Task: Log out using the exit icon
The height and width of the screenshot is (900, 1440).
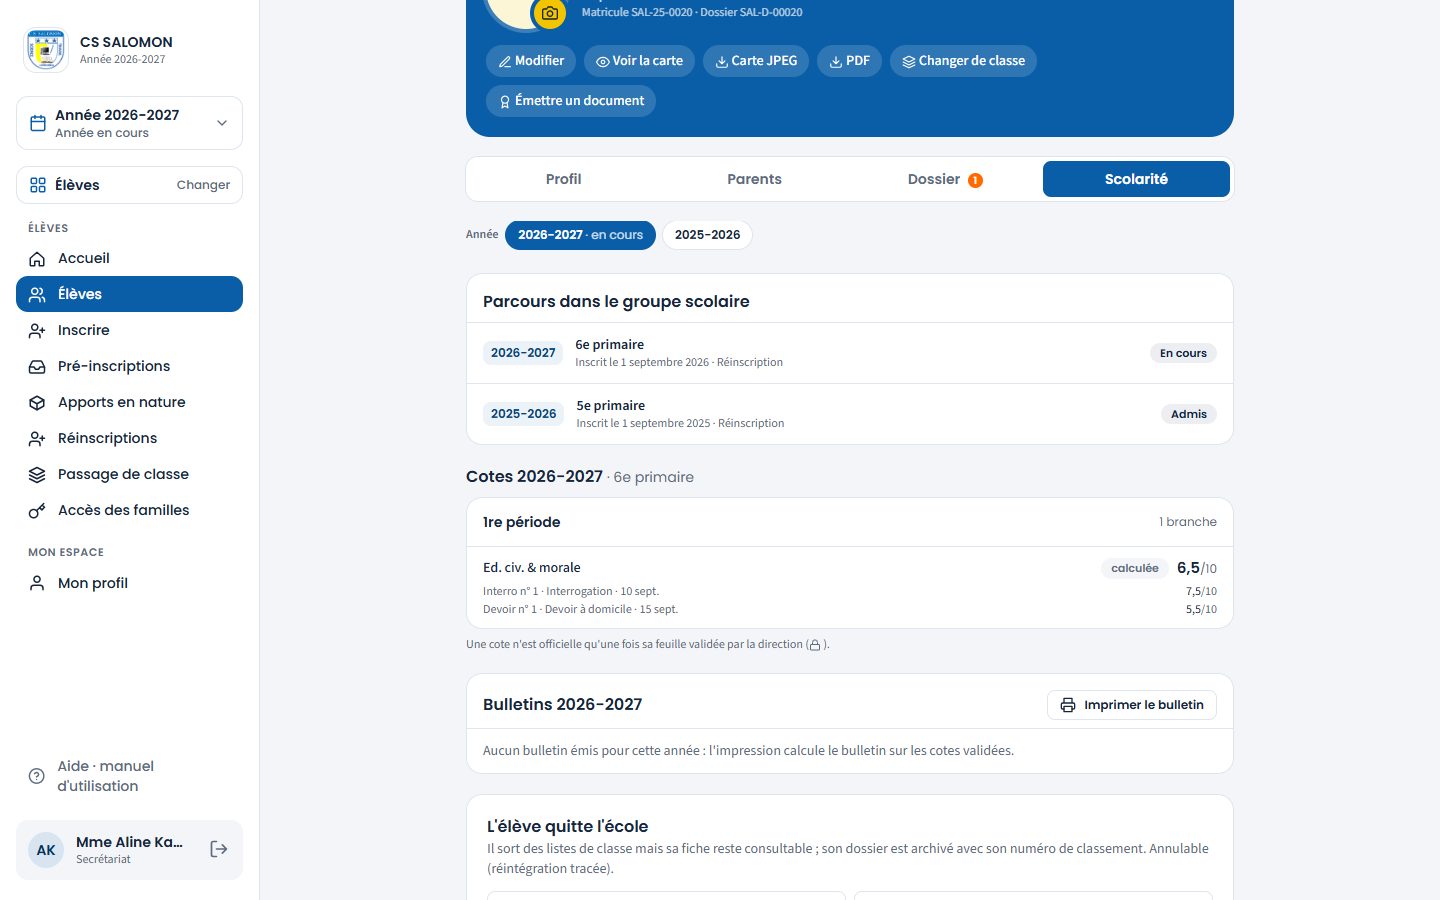Action: (x=219, y=849)
